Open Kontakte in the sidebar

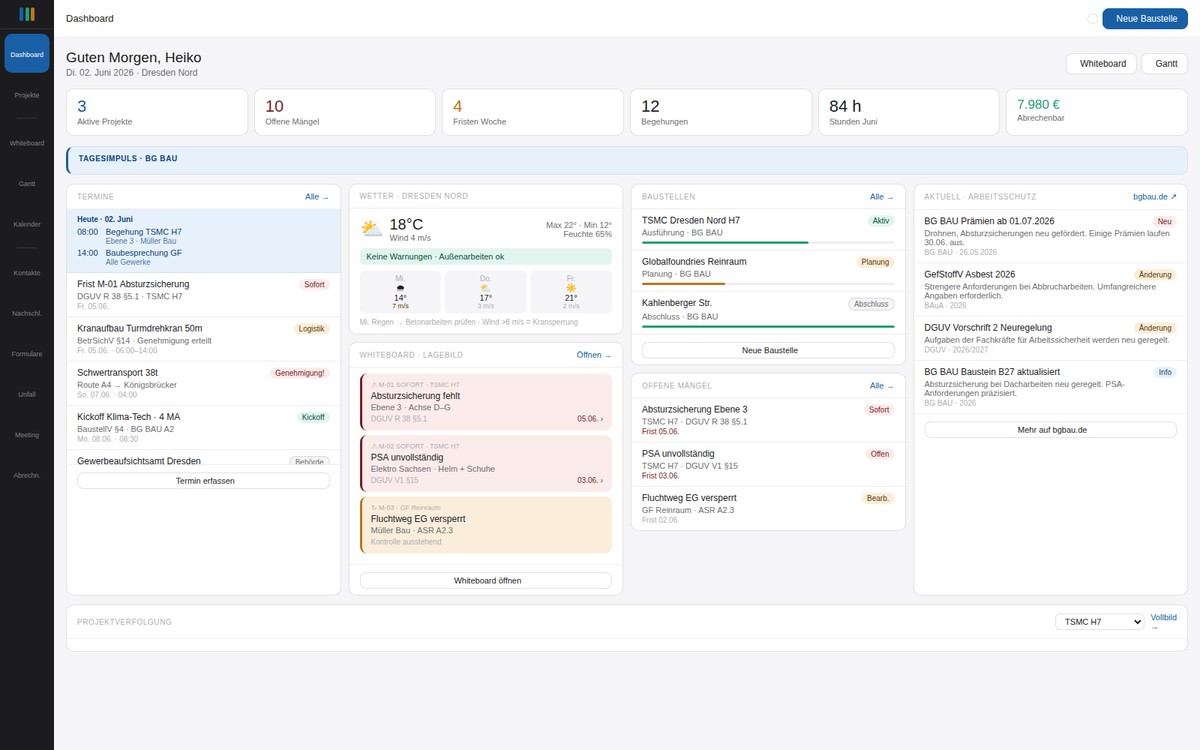click(27, 273)
